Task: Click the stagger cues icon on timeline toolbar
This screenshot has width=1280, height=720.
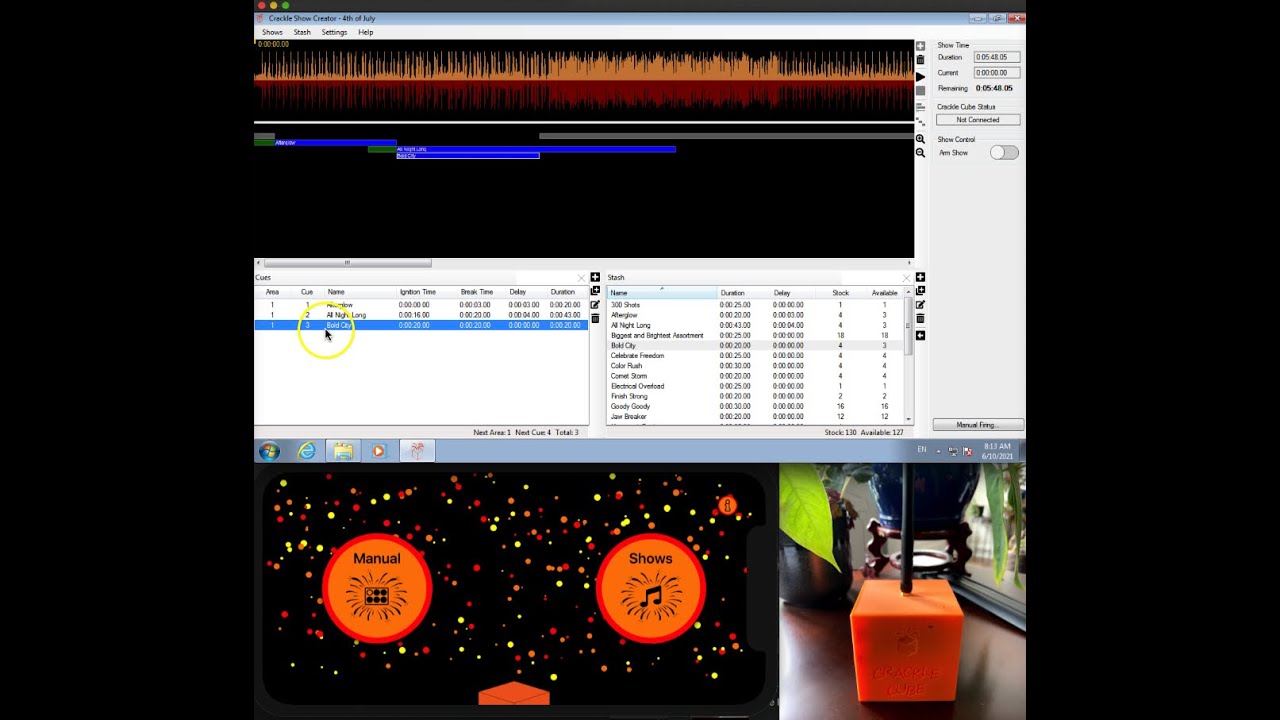Action: click(920, 122)
